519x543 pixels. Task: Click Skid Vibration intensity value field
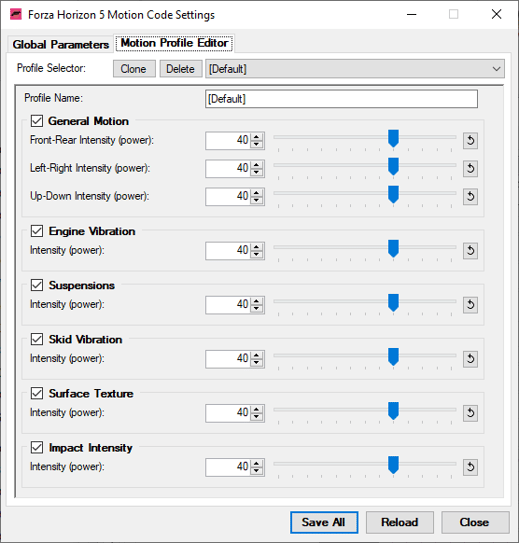pos(228,359)
